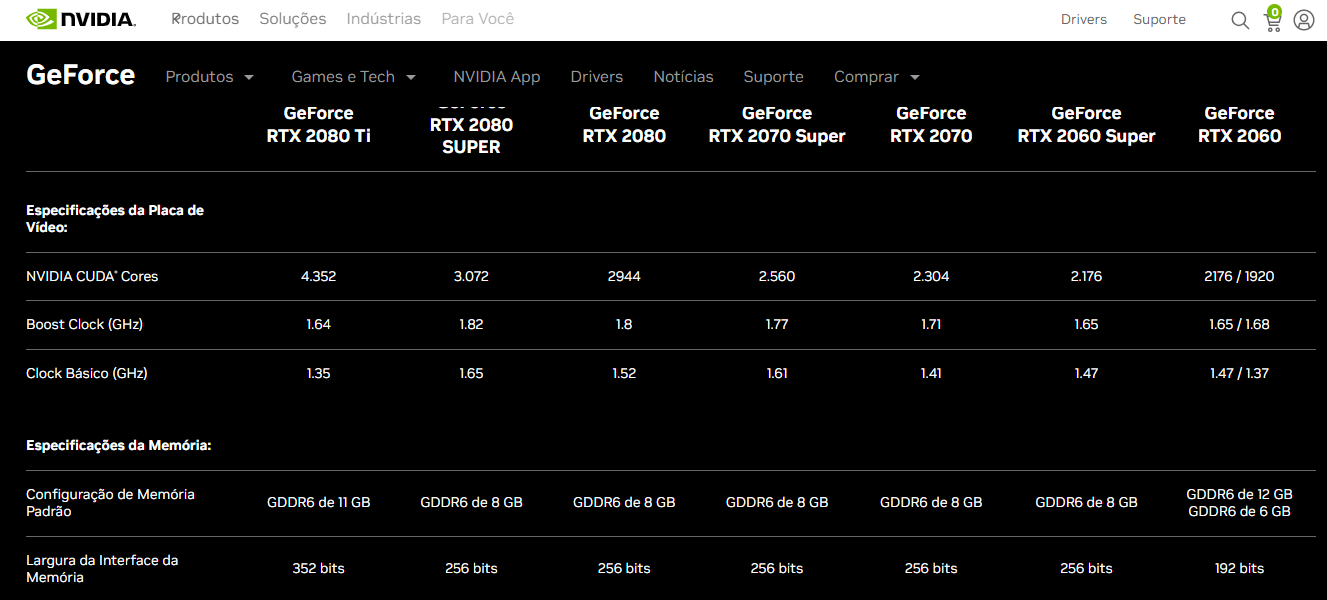Viewport: 1327px width, 600px height.
Task: Click 352 bits cell
Action: coord(318,568)
